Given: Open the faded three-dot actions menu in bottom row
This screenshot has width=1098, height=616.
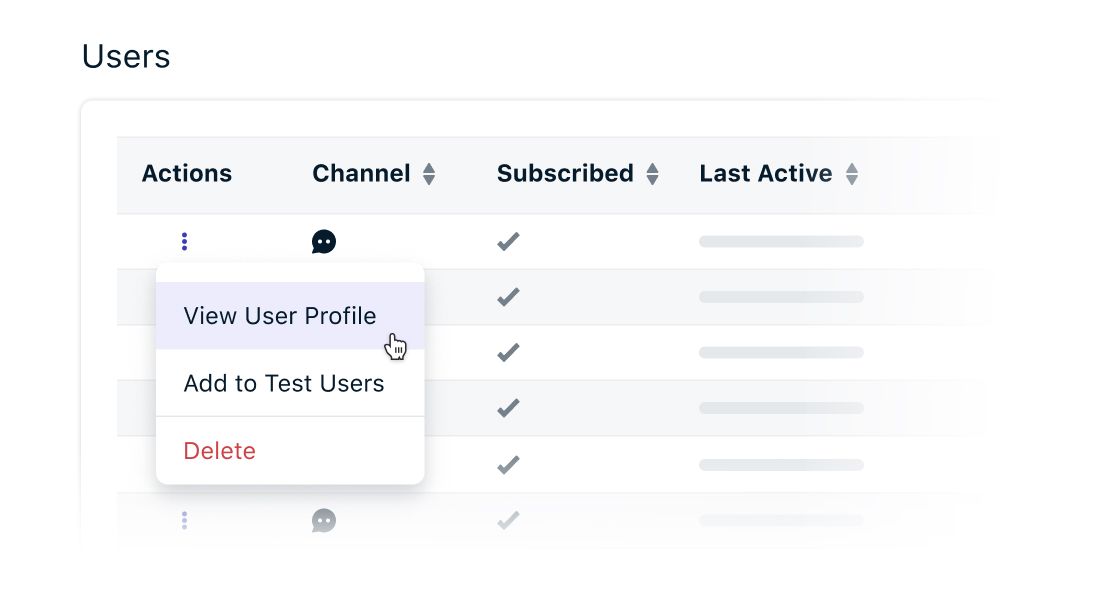Looking at the screenshot, I should click(184, 520).
